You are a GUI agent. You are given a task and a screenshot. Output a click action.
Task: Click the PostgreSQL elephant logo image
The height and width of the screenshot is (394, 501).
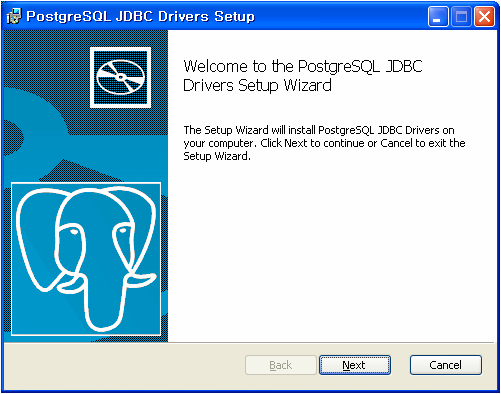click(86, 259)
